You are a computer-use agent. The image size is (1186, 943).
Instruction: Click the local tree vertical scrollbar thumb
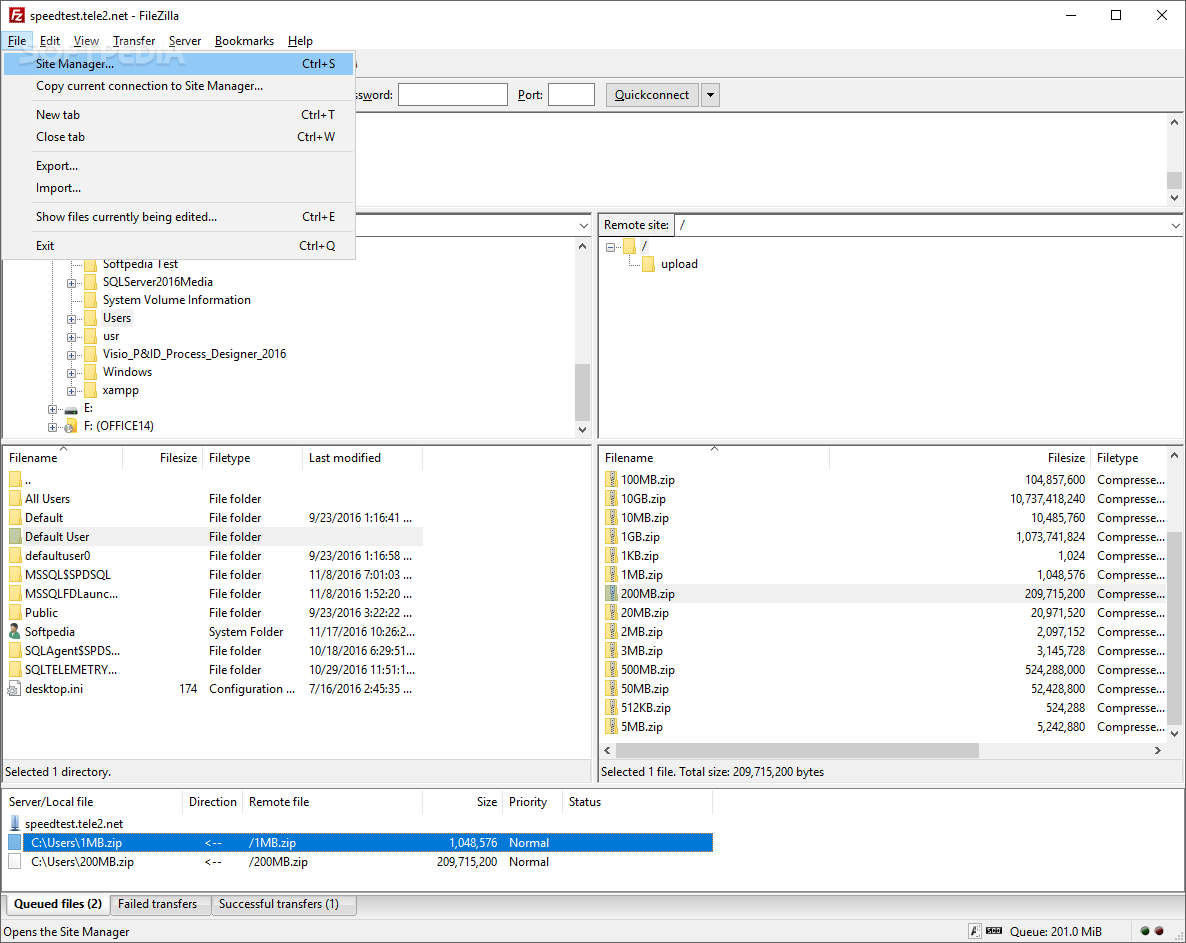click(582, 392)
